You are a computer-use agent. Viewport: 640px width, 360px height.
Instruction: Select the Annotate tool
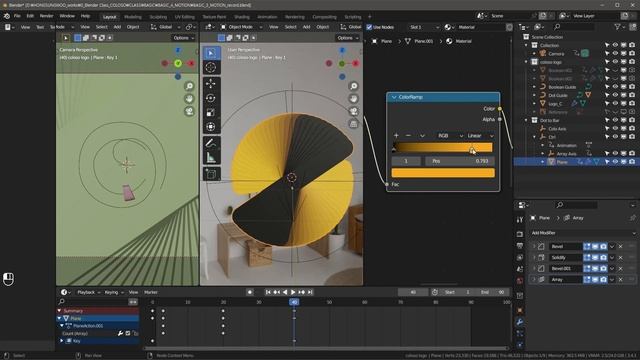(211, 143)
